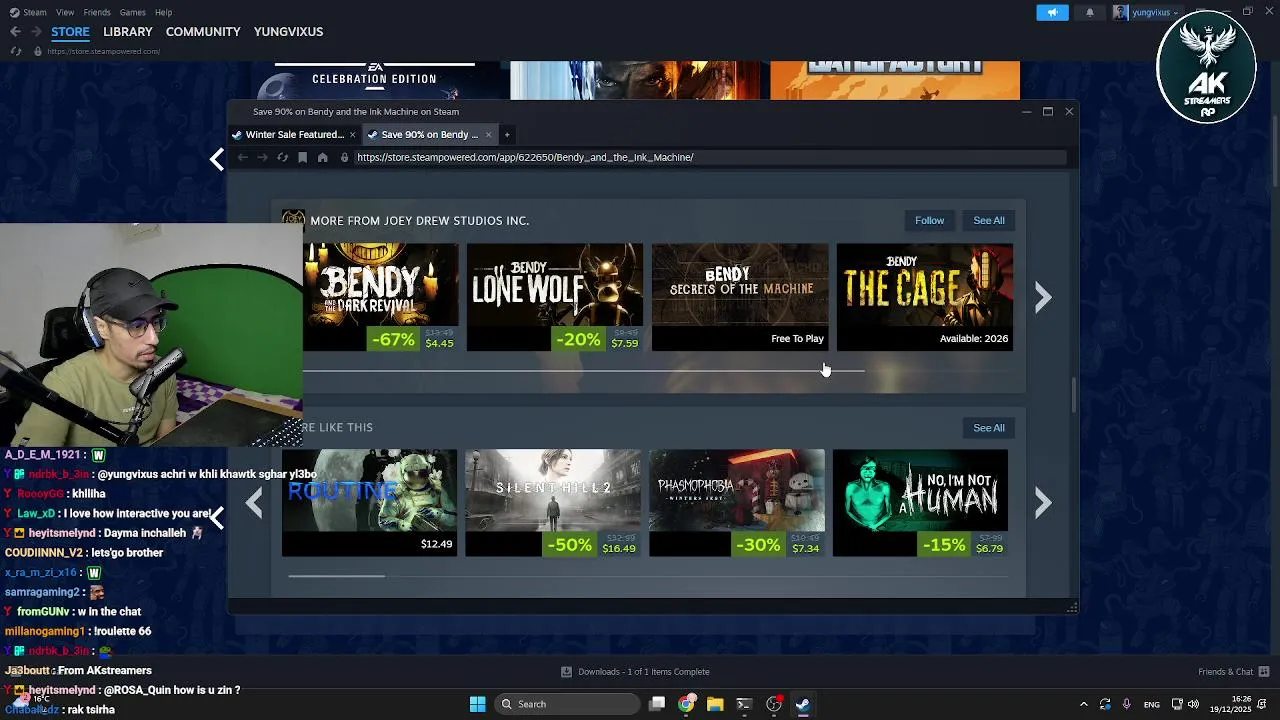Go home in popup browser toolbar

tap(322, 157)
